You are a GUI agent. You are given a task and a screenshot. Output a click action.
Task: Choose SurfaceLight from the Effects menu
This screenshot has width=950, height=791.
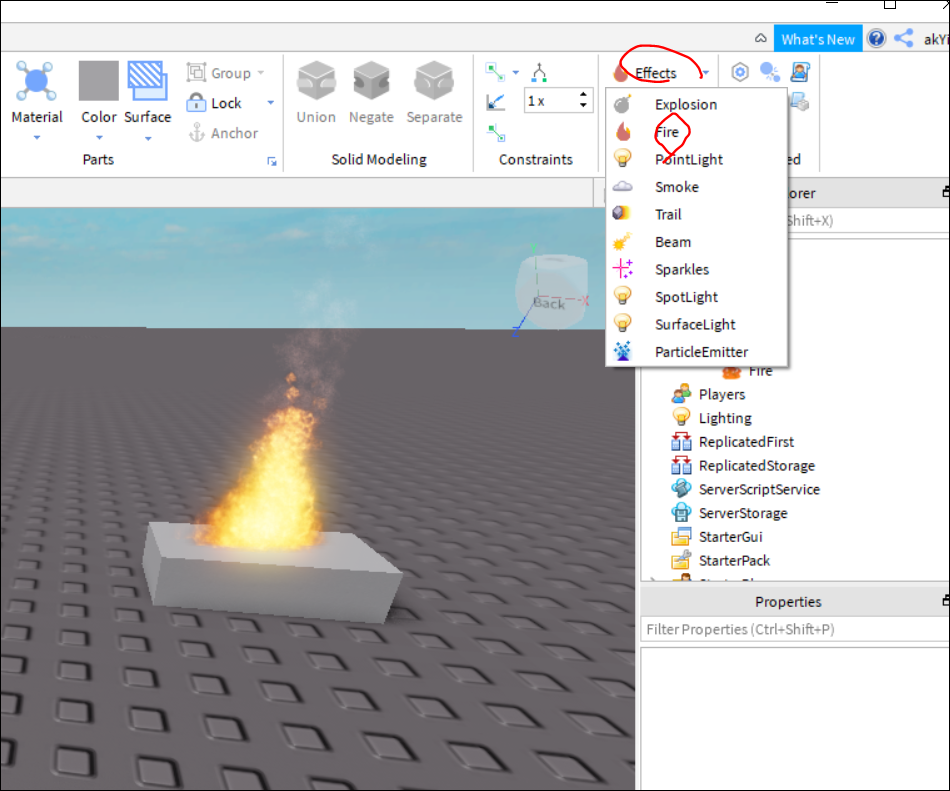tap(696, 324)
